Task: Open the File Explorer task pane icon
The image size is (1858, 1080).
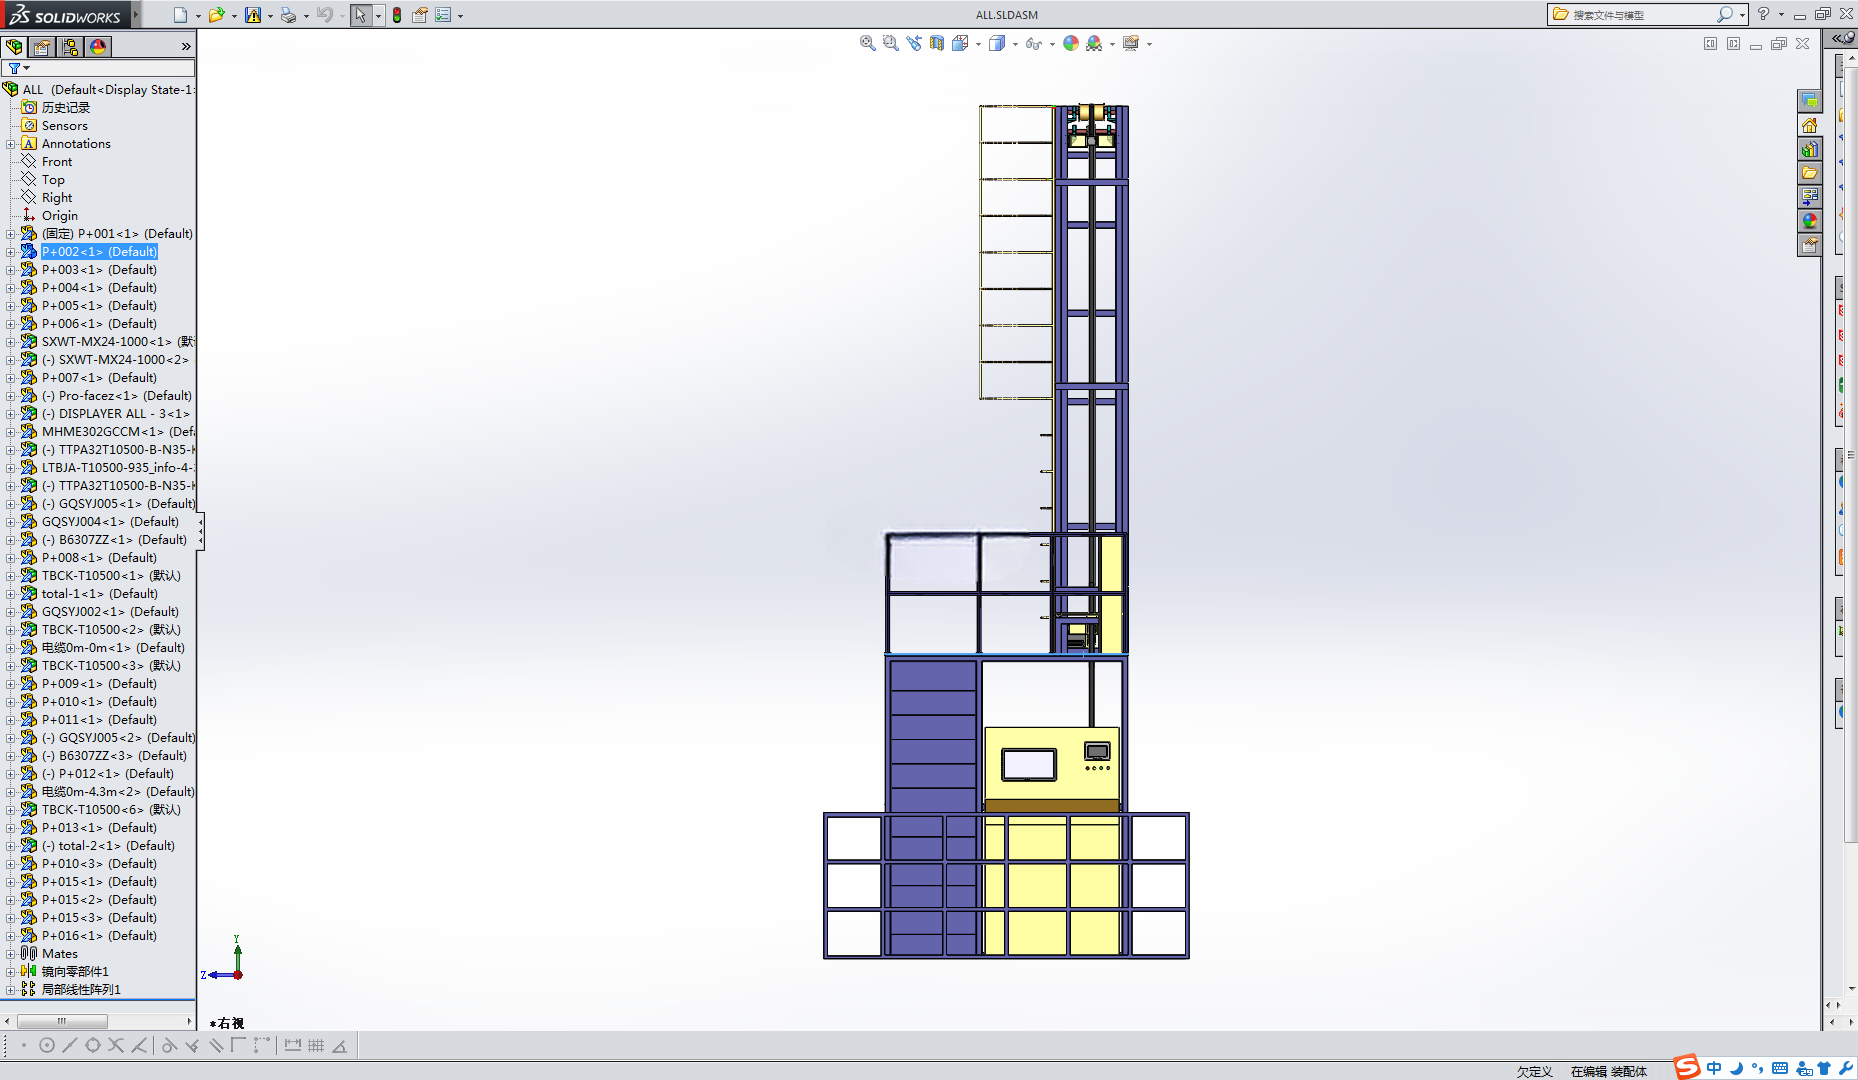Action: tap(1809, 173)
